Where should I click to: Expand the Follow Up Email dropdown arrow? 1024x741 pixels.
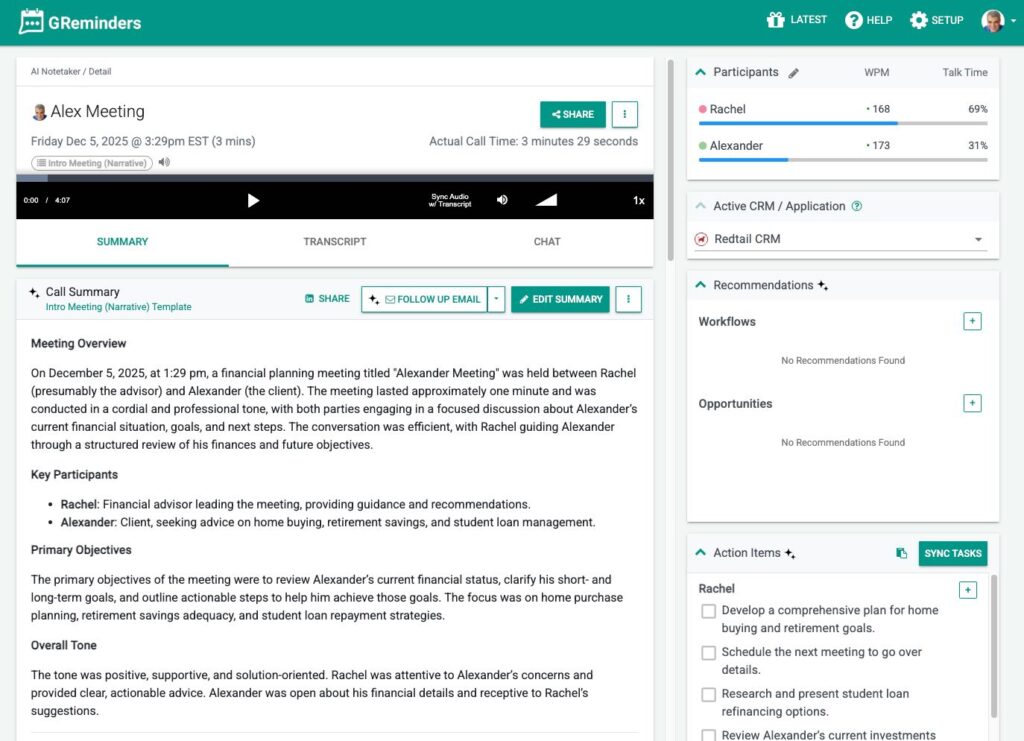[x=496, y=299]
